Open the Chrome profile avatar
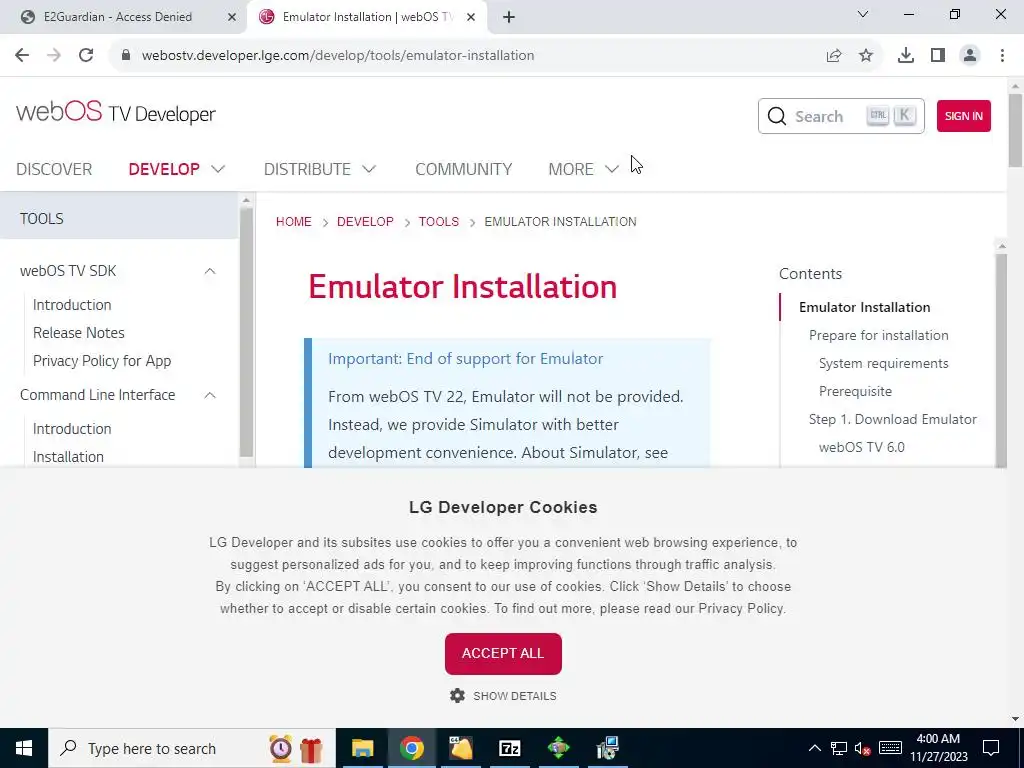 970,56
